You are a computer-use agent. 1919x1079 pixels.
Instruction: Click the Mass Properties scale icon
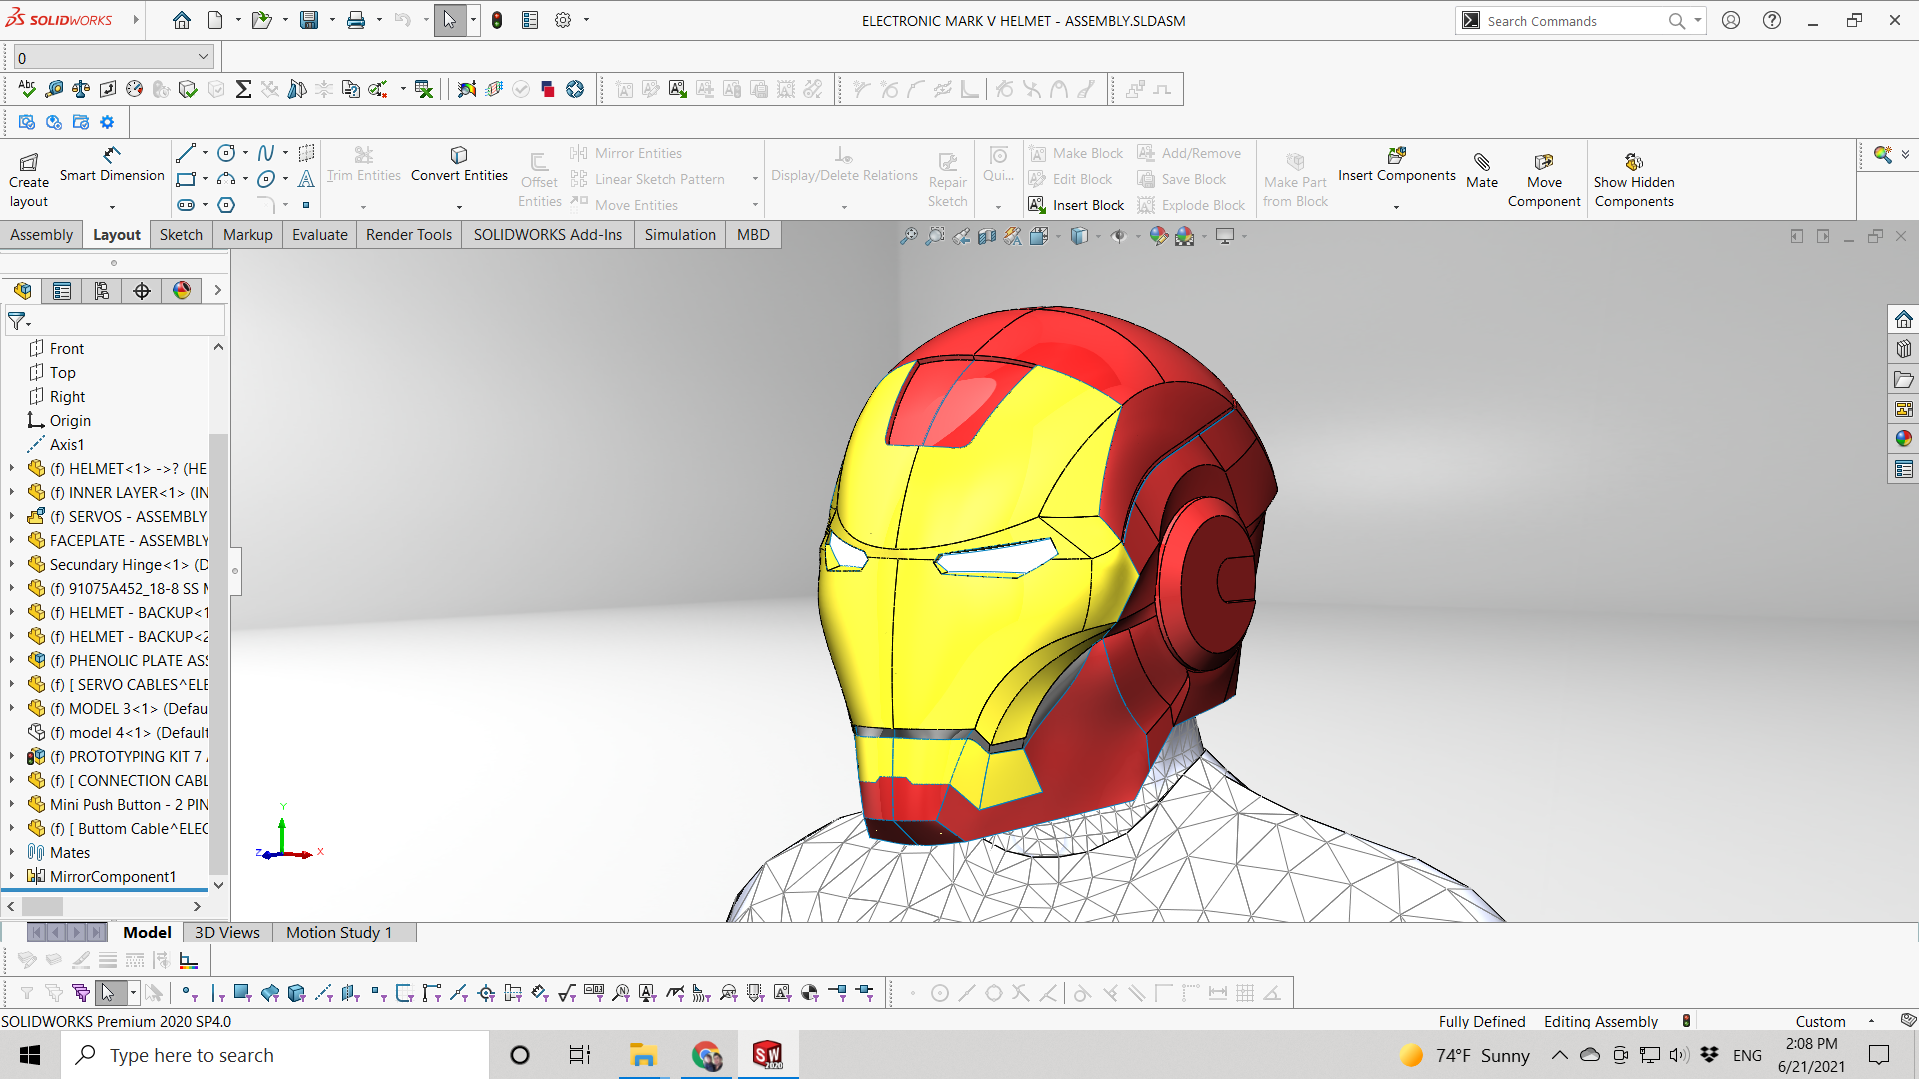(x=81, y=90)
